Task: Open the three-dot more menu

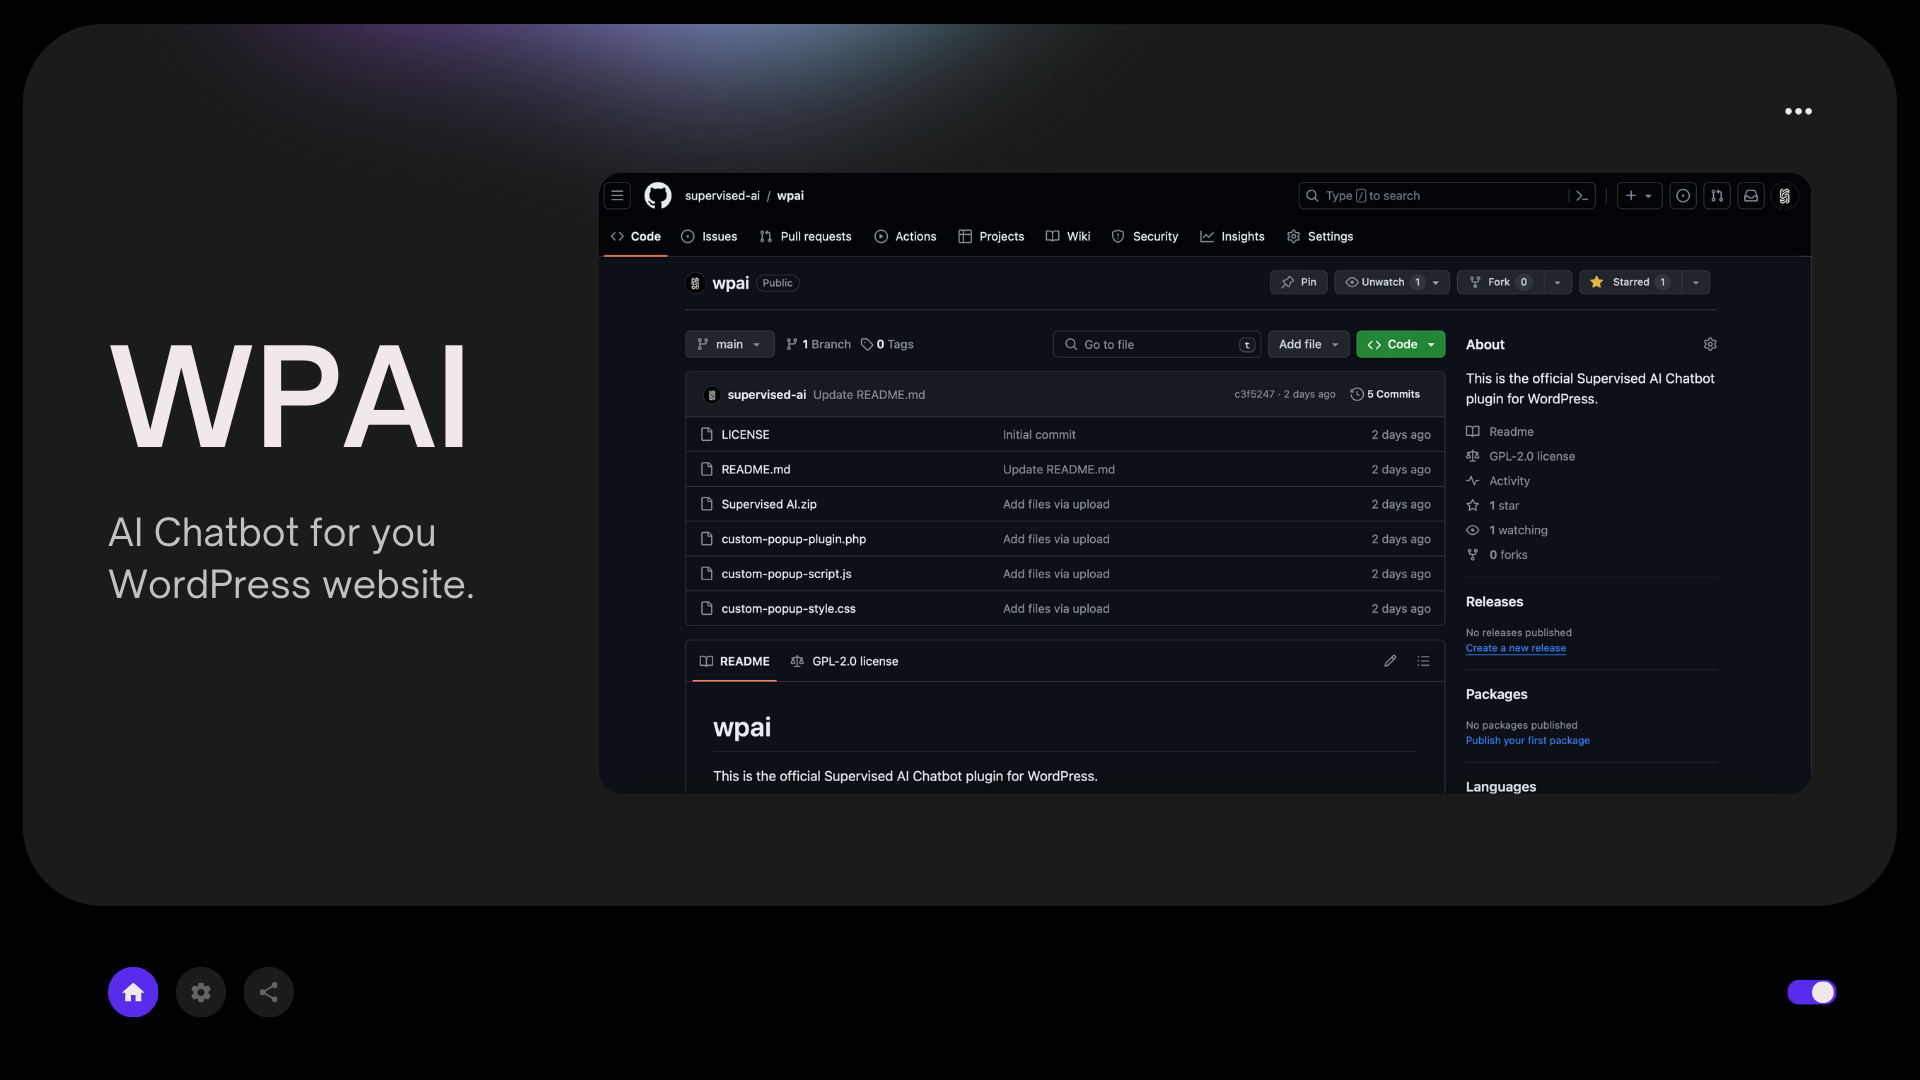Action: coord(1798,111)
